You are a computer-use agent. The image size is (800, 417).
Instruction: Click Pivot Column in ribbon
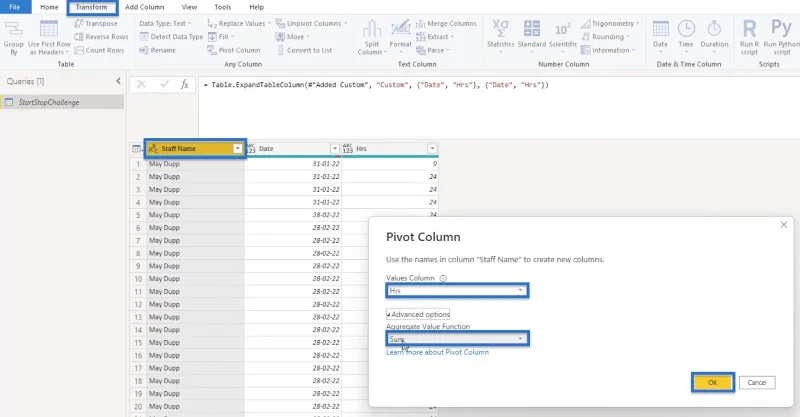(234, 50)
